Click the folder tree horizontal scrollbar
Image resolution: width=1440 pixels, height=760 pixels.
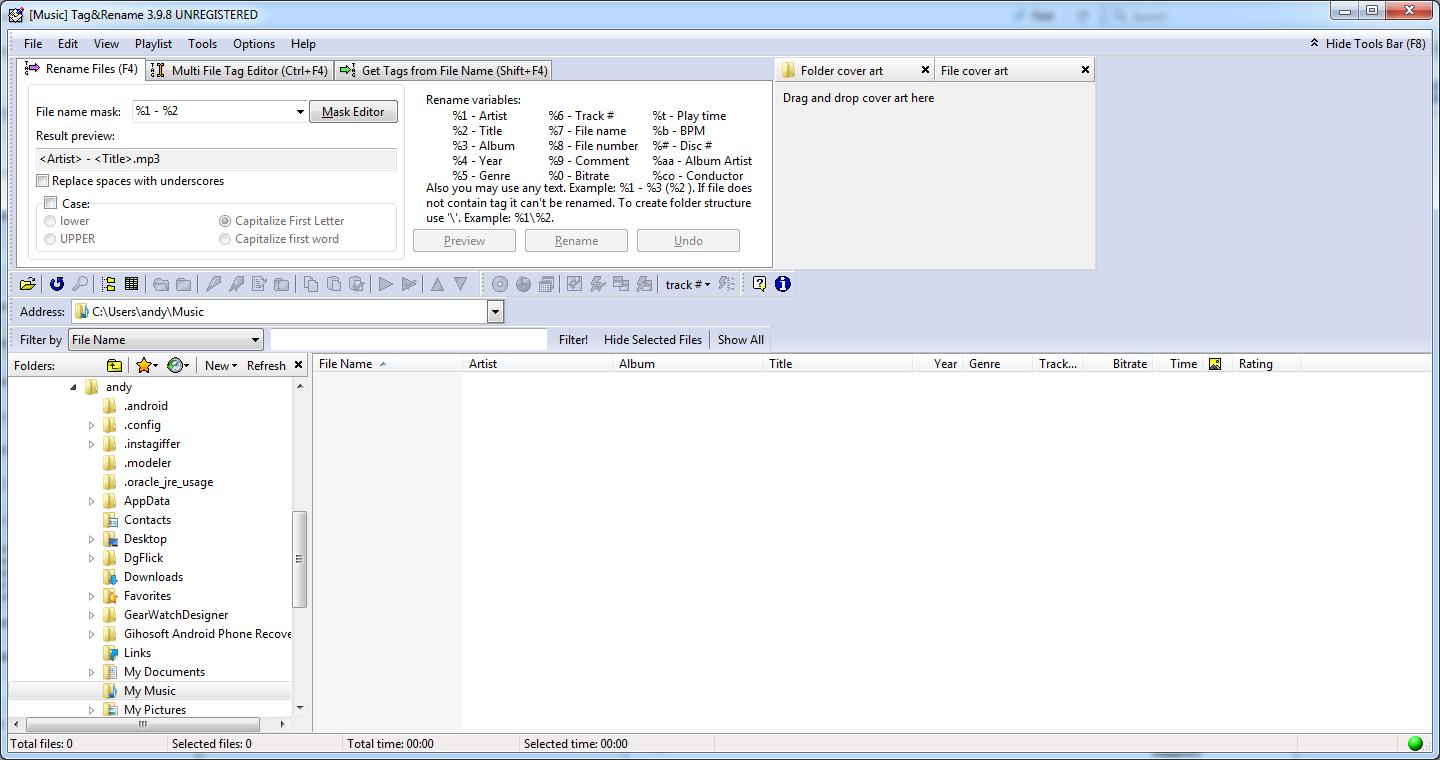(x=142, y=724)
